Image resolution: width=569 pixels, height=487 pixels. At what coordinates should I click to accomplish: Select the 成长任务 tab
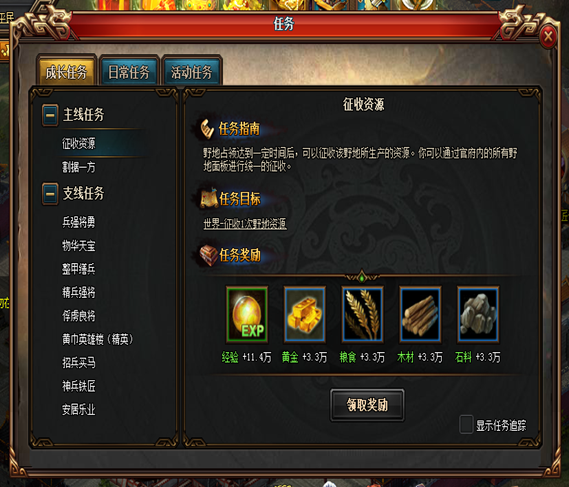pyautogui.click(x=66, y=72)
